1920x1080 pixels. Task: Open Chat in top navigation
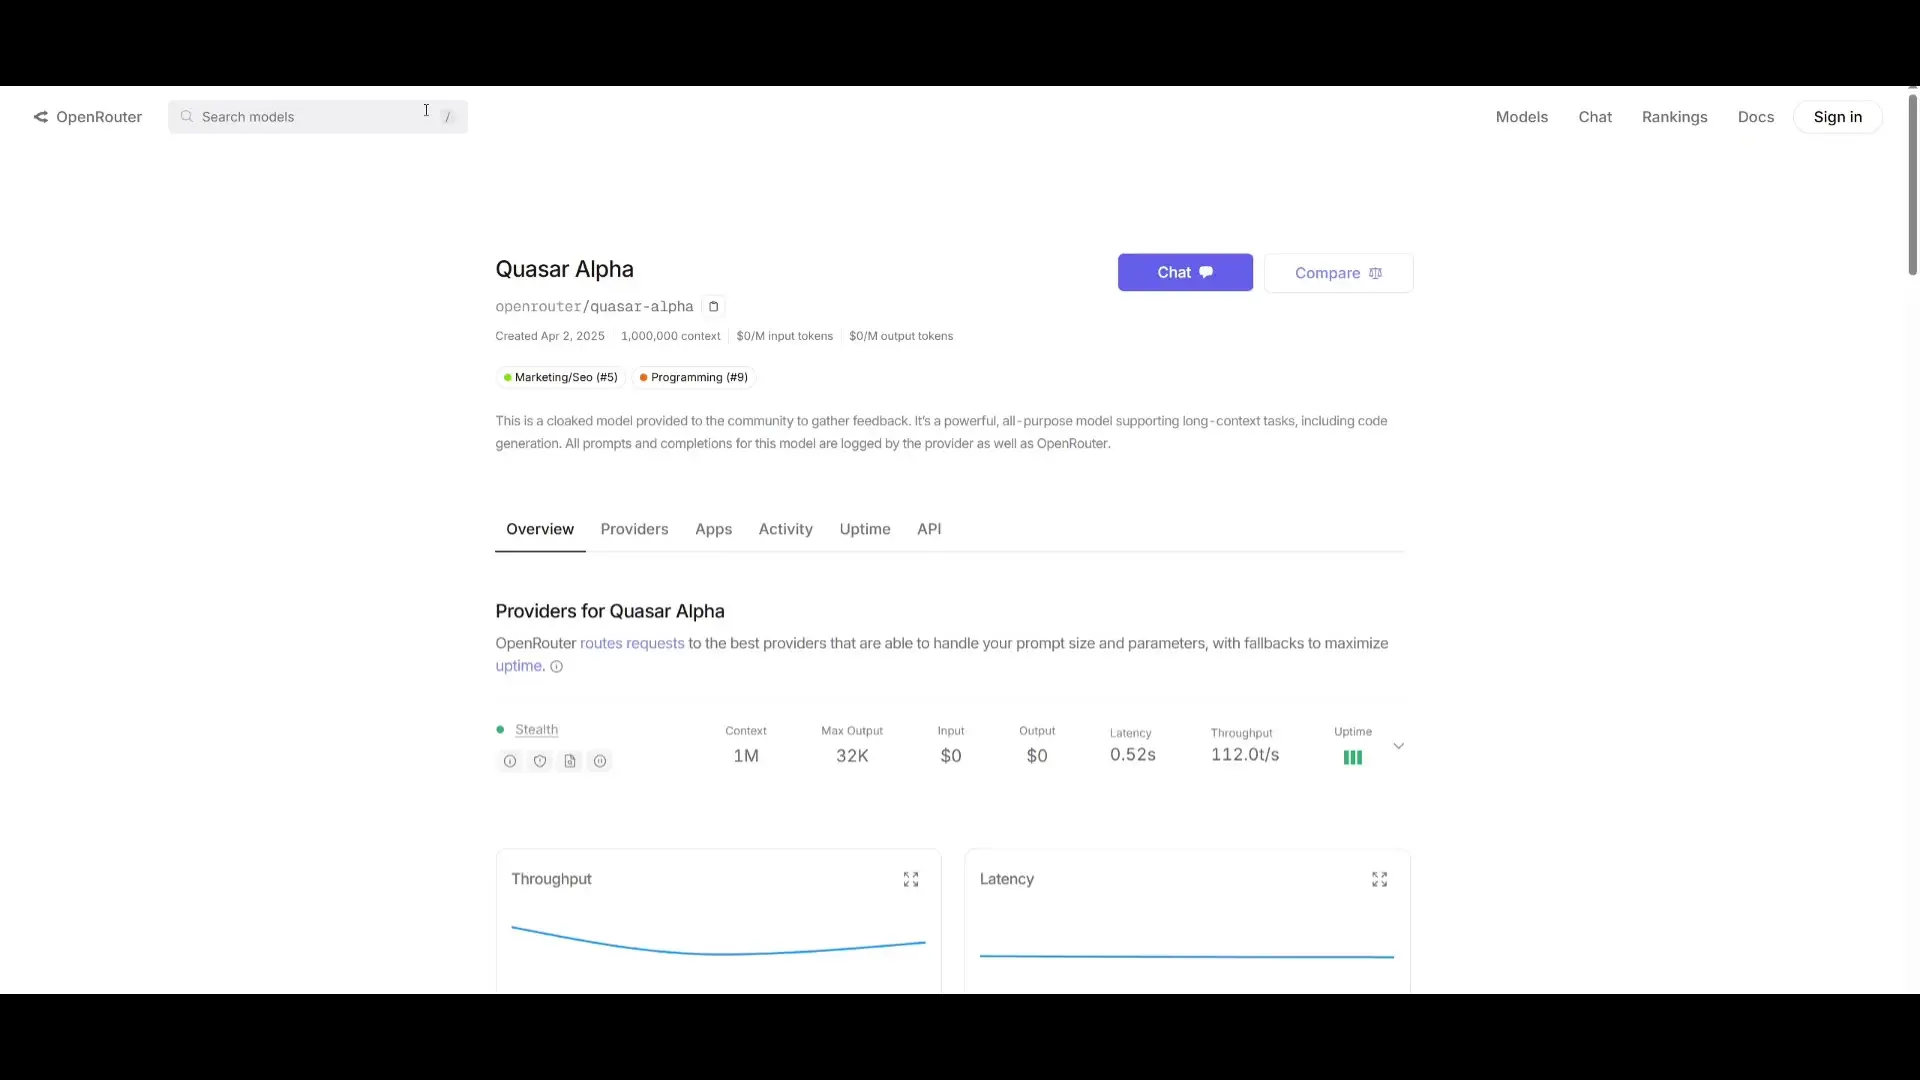tap(1595, 117)
